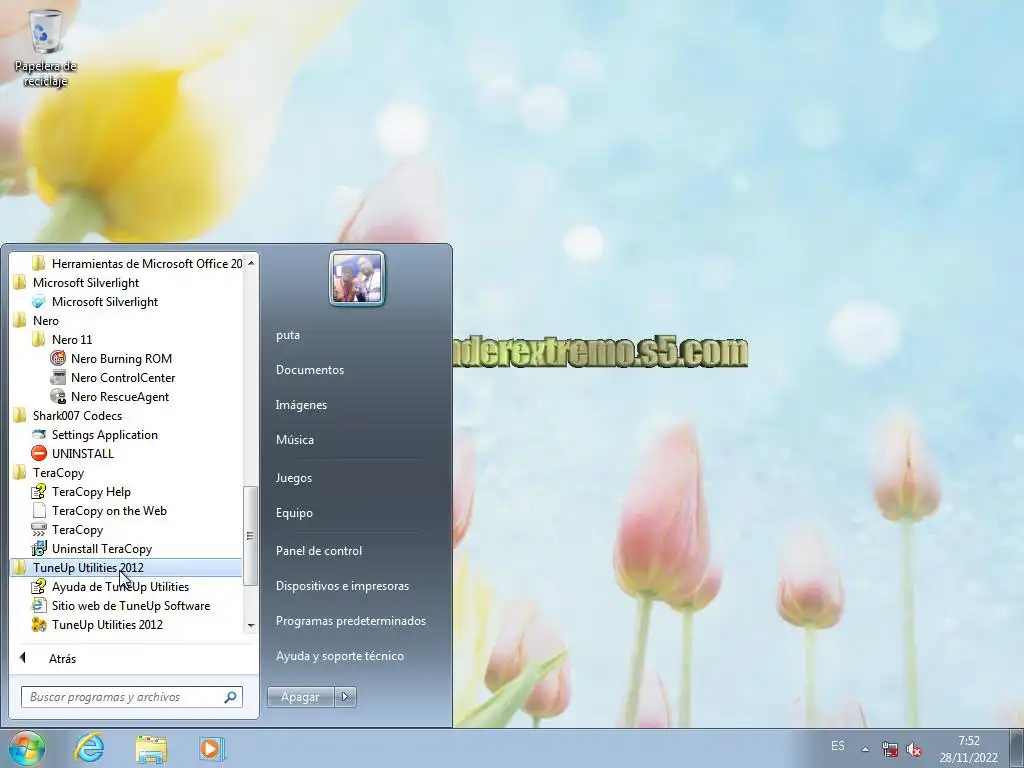The image size is (1024, 768).
Task: Collapse Herramientas de Microsoft Office folder
Action: [136, 264]
